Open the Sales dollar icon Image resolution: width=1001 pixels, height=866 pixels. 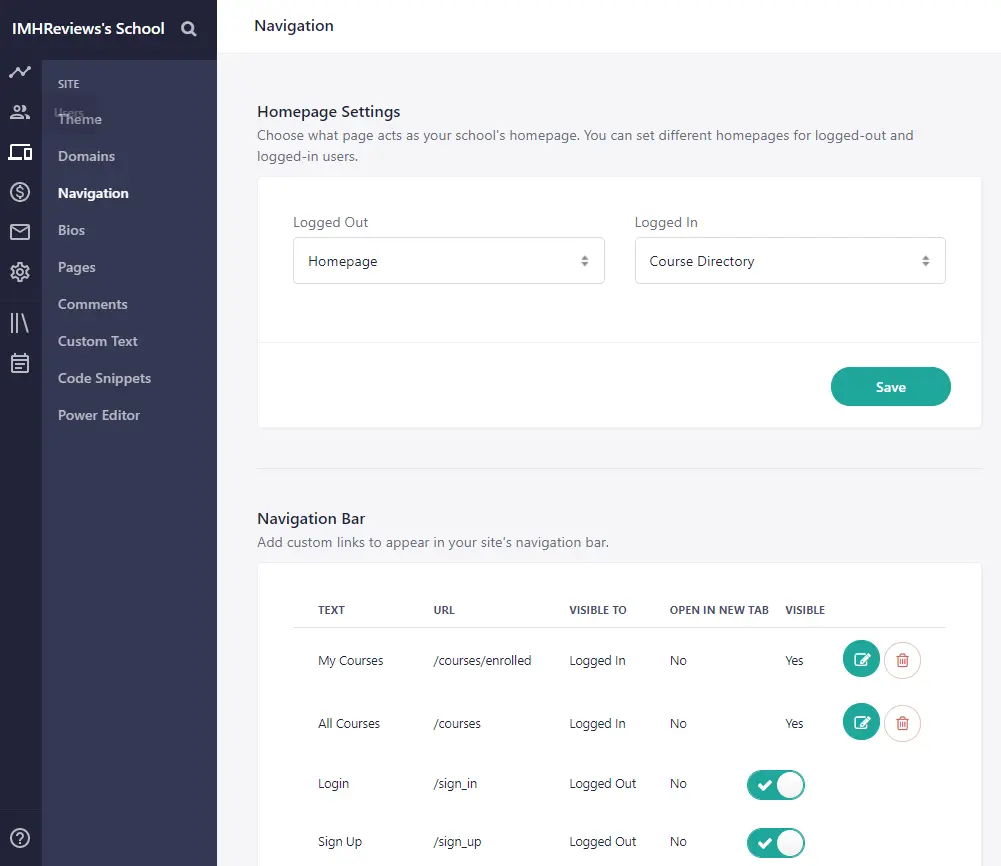(20, 192)
